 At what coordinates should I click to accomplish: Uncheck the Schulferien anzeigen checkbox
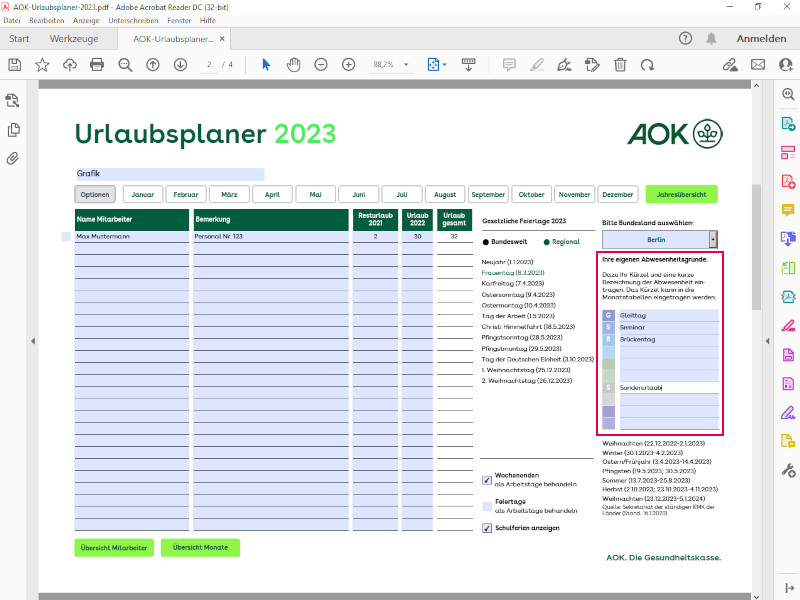click(487, 528)
